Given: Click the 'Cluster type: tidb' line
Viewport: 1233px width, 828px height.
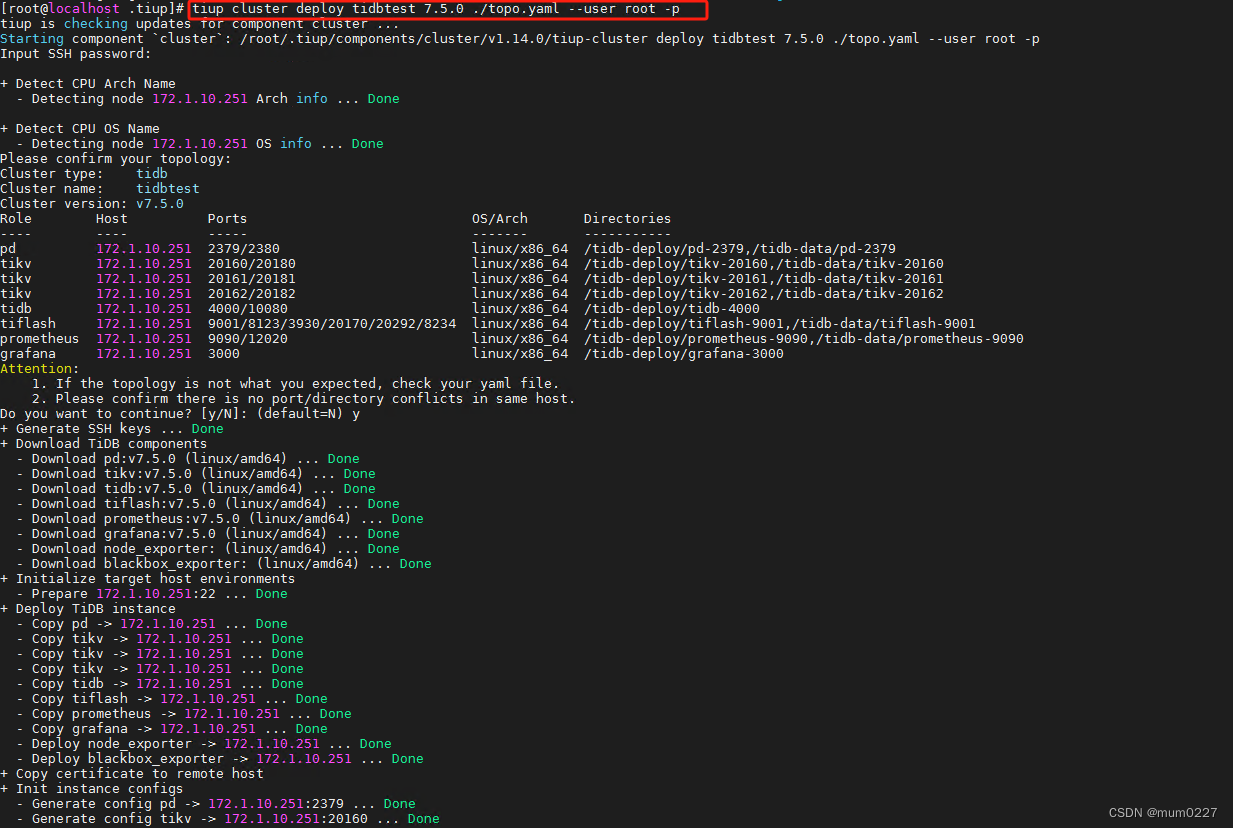Looking at the screenshot, I should pos(84,174).
